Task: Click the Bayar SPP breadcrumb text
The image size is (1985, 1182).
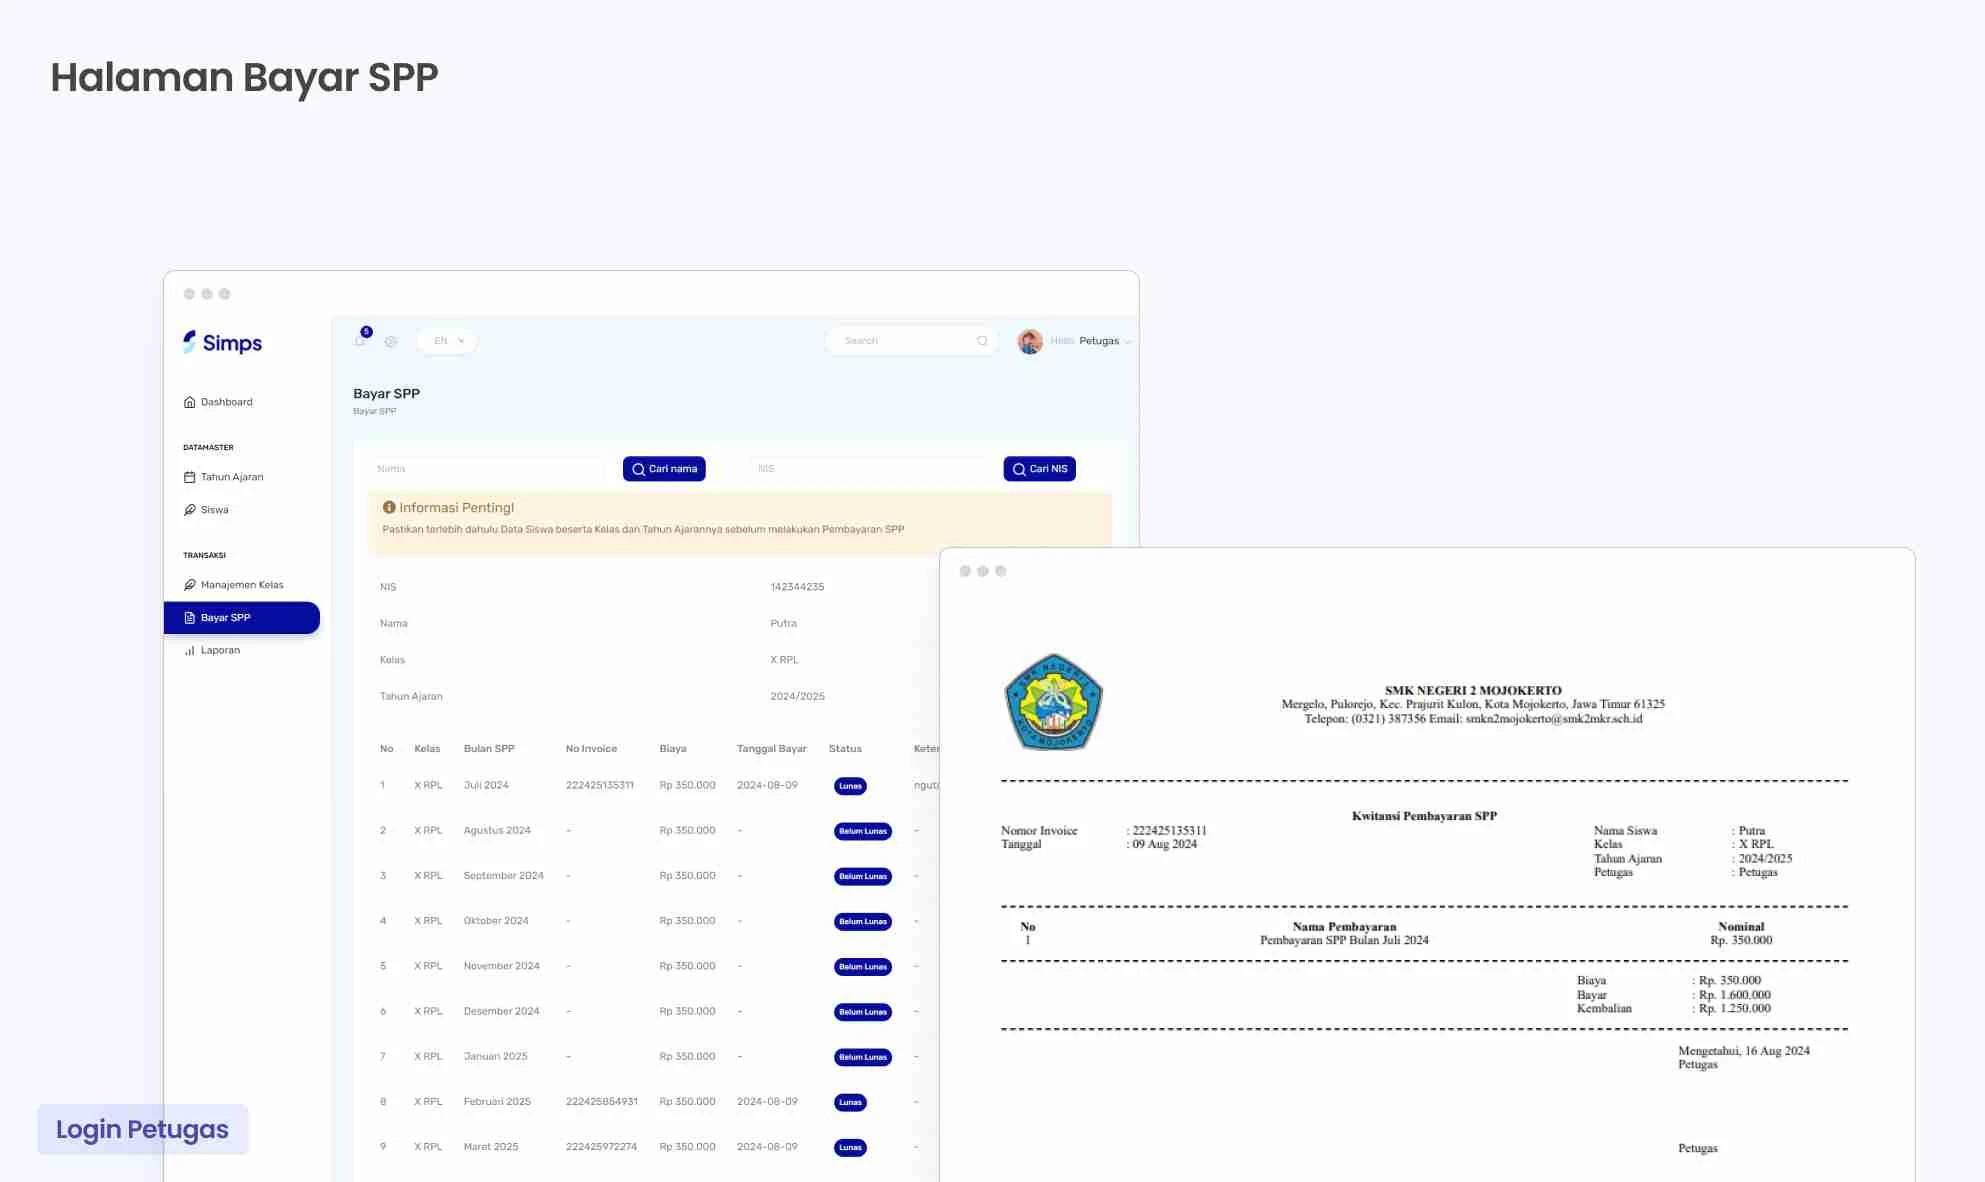Action: pyautogui.click(x=374, y=411)
